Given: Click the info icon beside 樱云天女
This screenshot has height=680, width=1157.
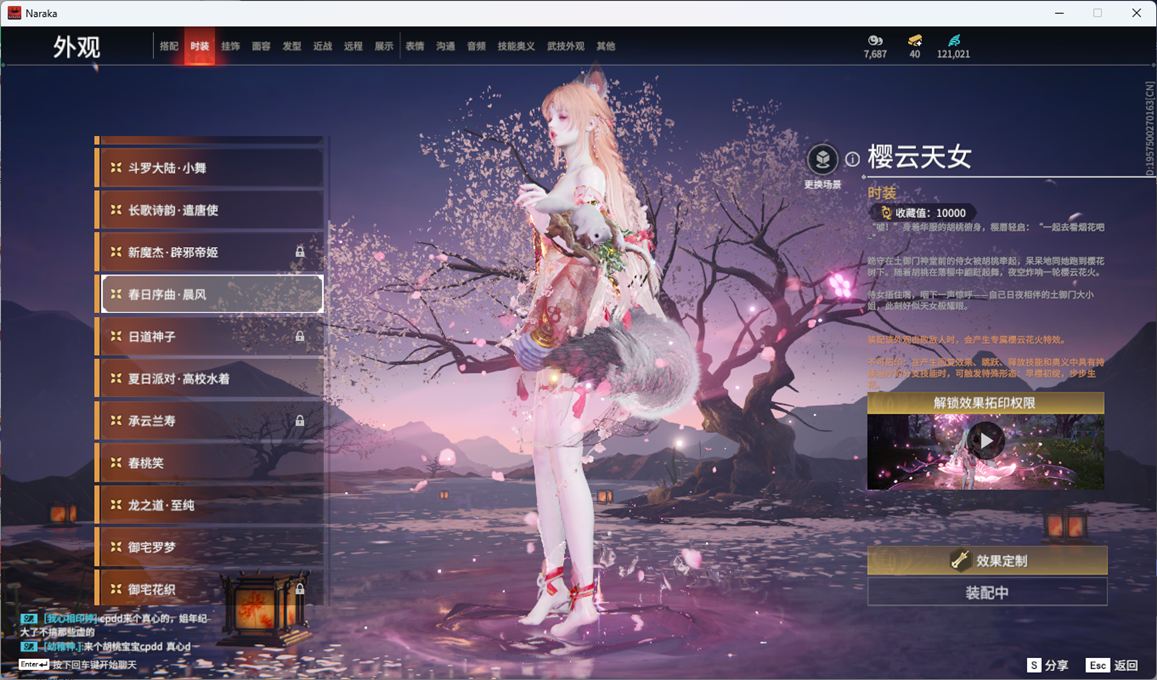Looking at the screenshot, I should (x=852, y=159).
